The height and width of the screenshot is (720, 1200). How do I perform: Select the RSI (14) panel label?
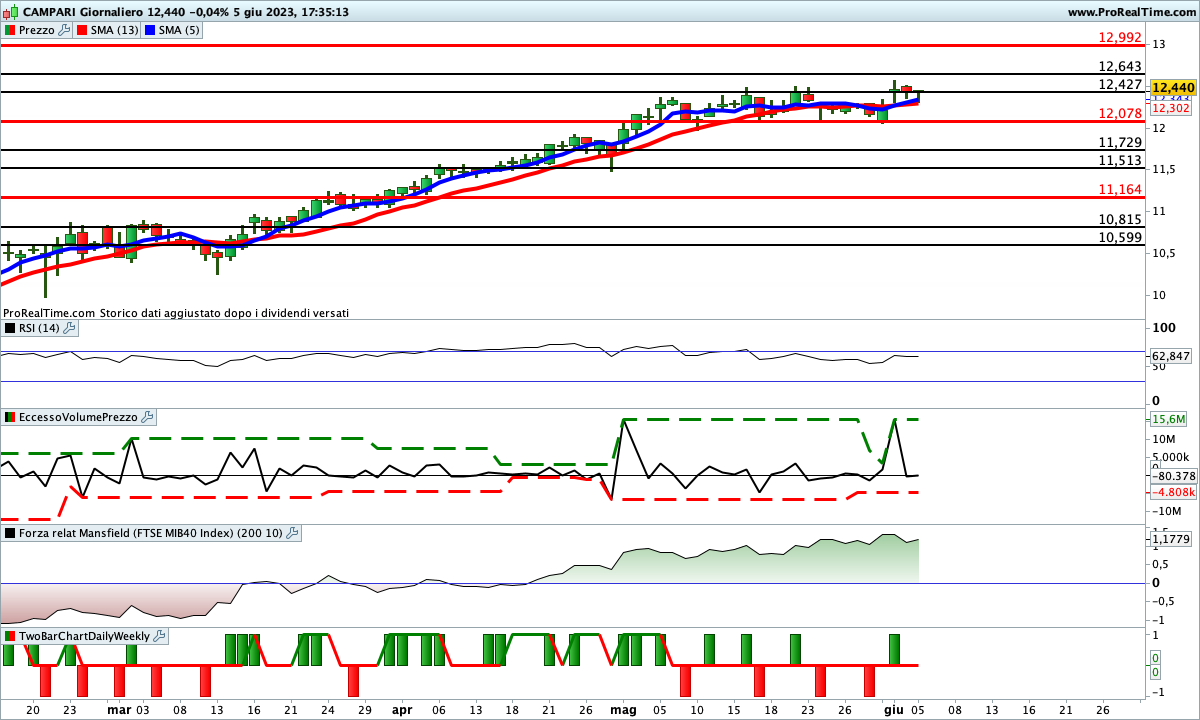pos(40,327)
